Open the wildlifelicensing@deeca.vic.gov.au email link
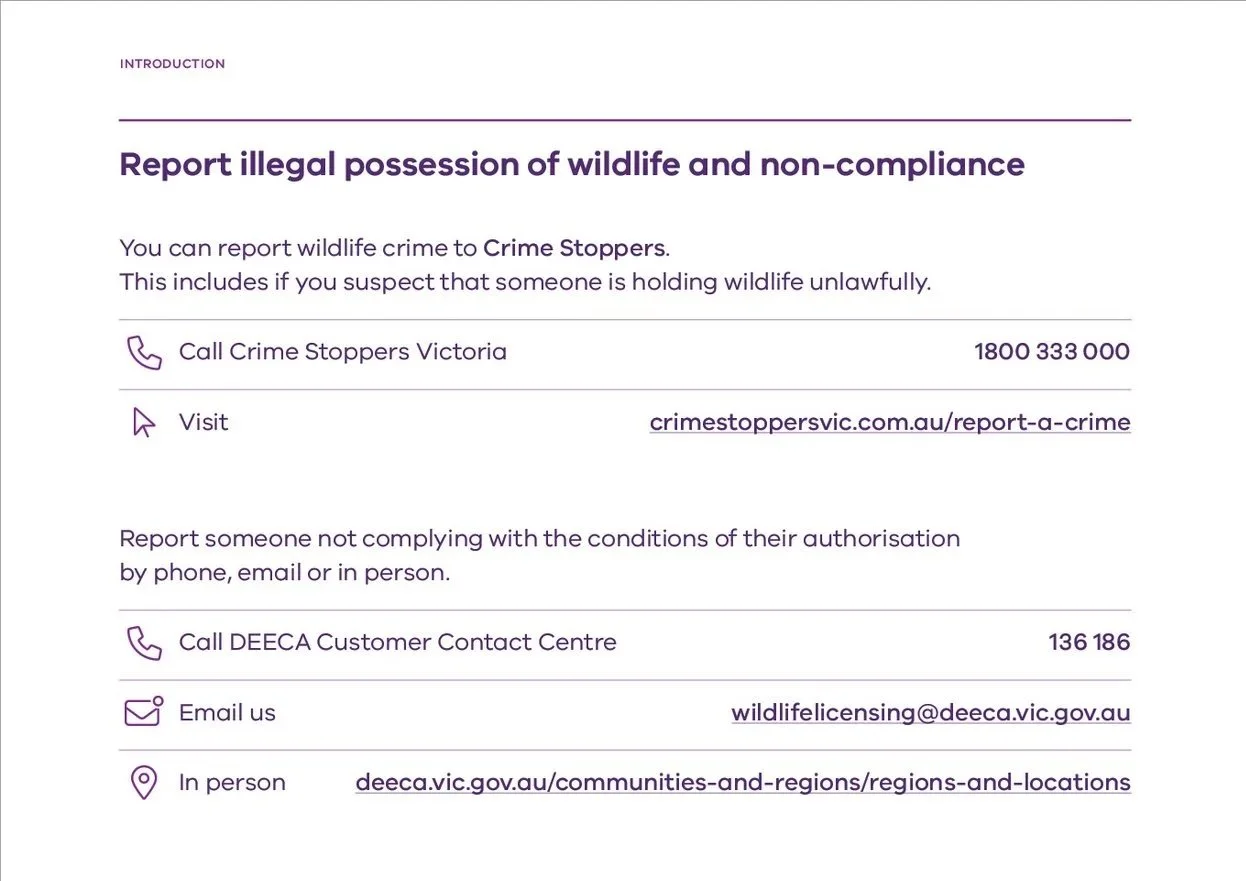1246x881 pixels. [x=931, y=713]
